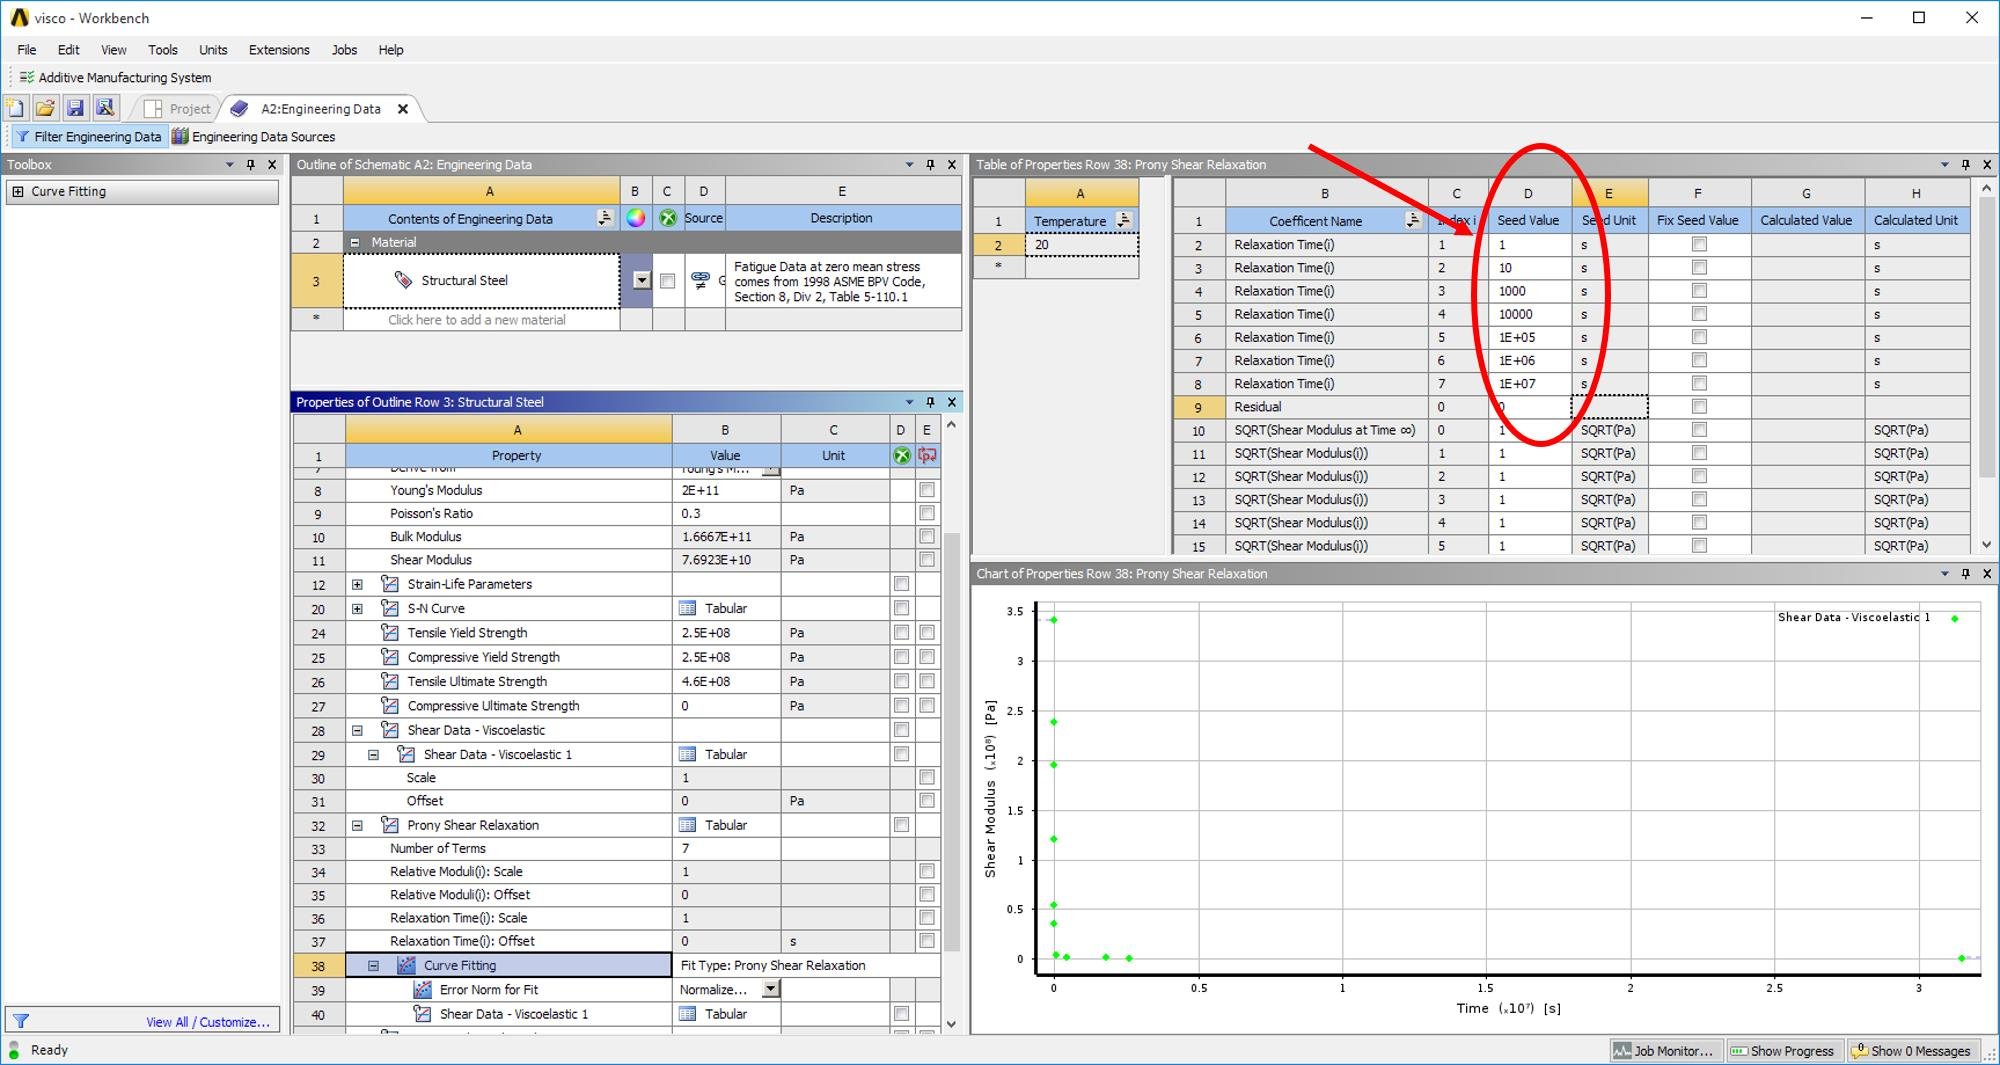Click Filter Engineering Data button
The width and height of the screenshot is (2000, 1065).
coord(88,136)
